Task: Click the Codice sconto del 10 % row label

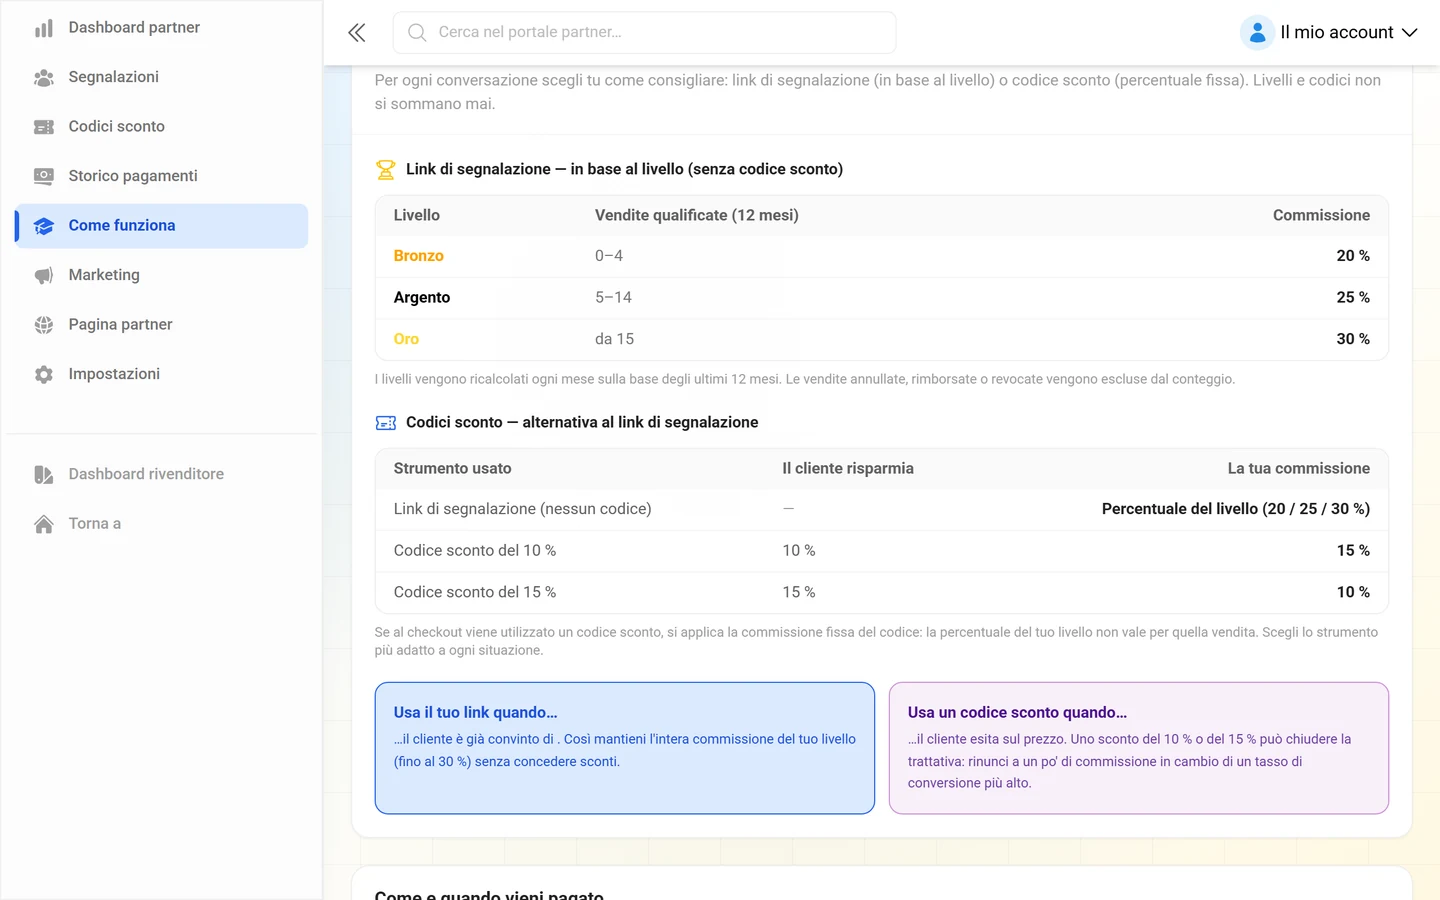Action: click(x=475, y=551)
